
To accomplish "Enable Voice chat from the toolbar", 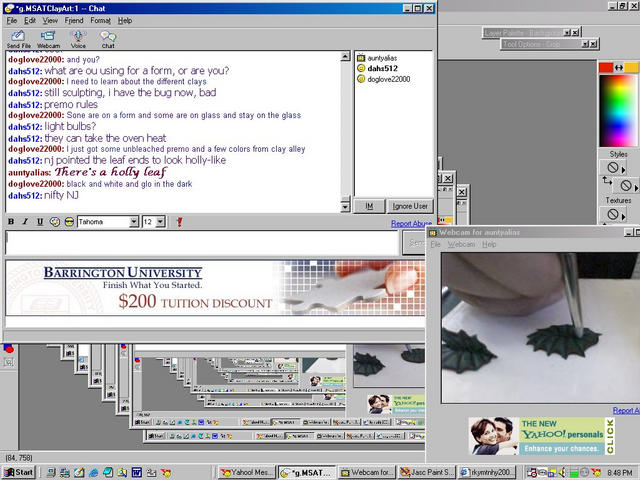I will tap(78, 39).
